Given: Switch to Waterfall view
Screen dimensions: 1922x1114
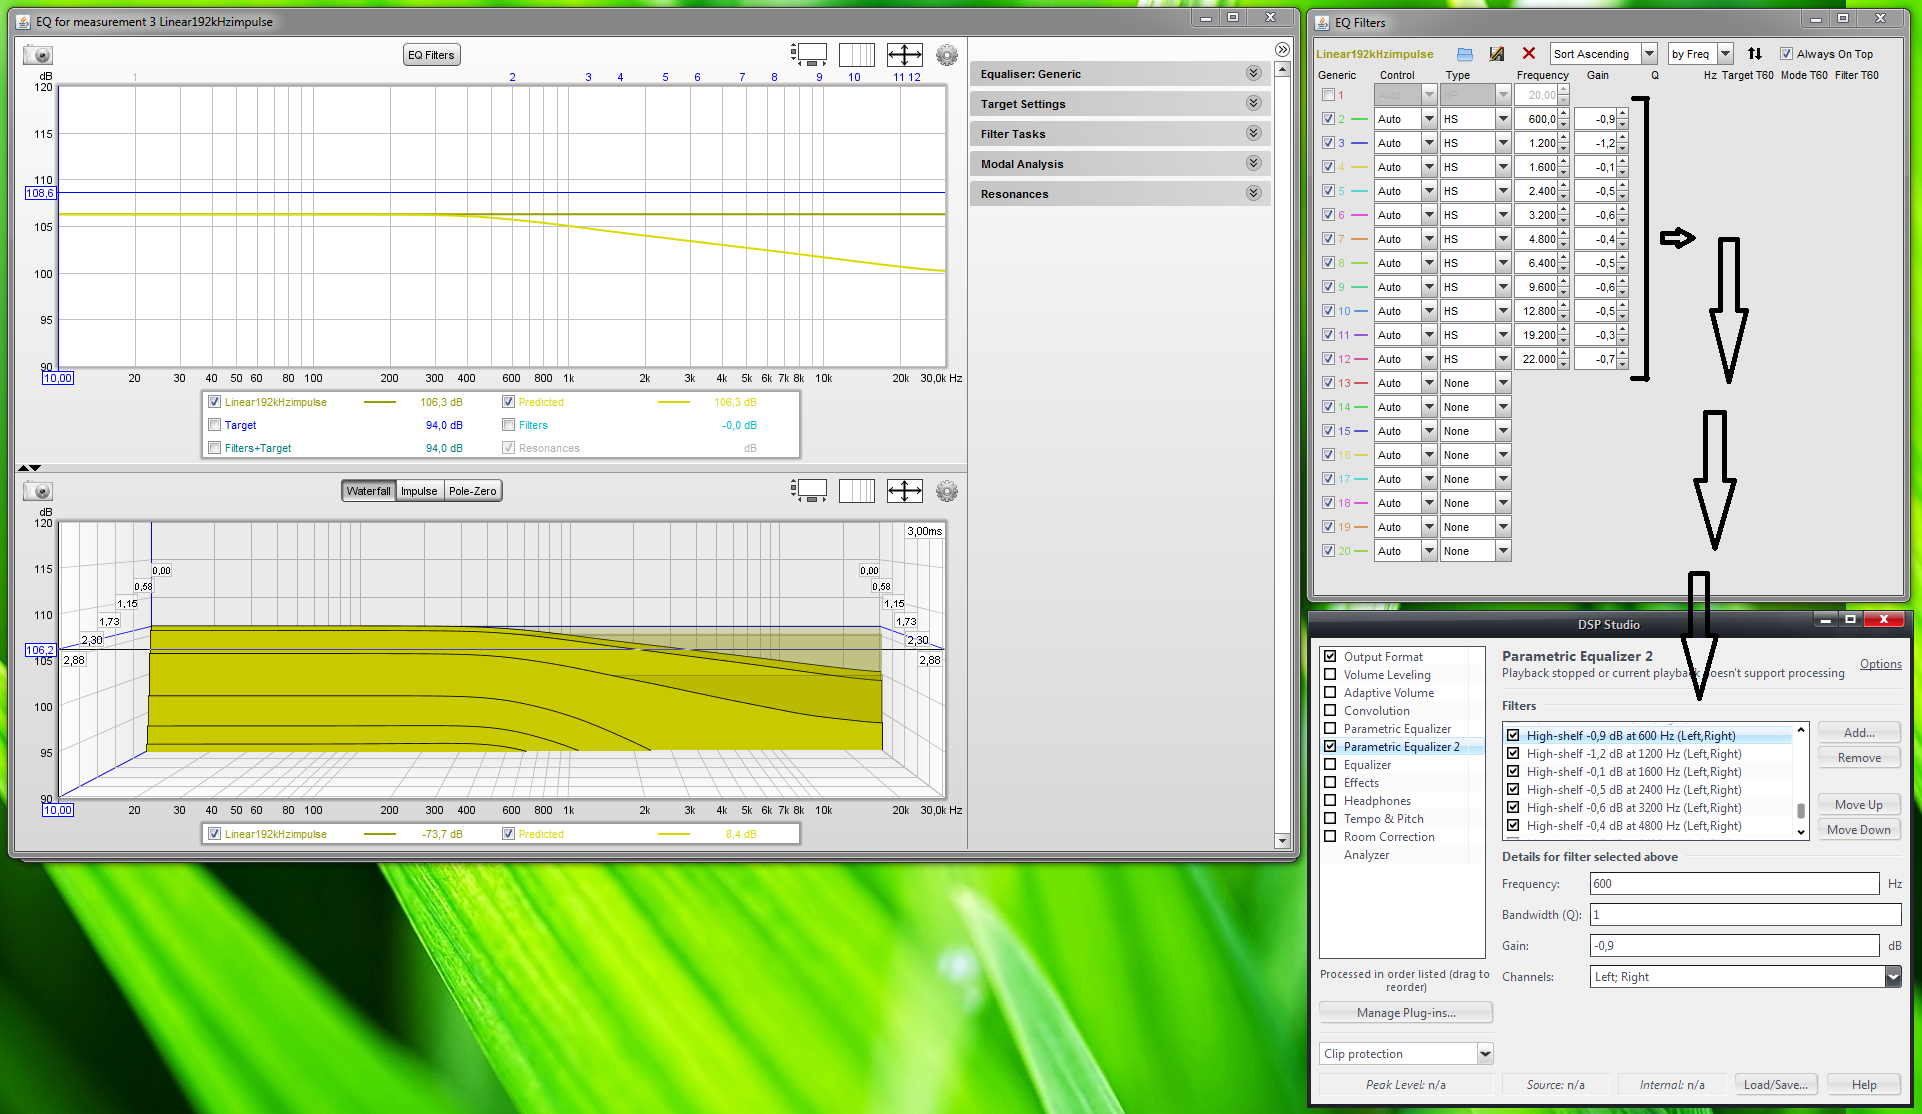Looking at the screenshot, I should 369,491.
